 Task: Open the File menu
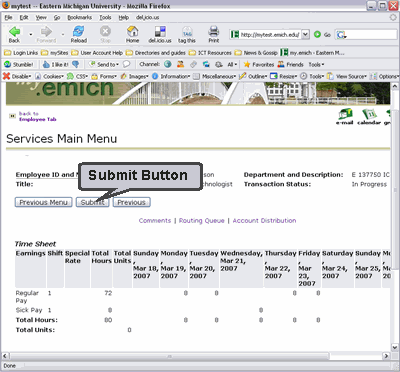point(9,17)
